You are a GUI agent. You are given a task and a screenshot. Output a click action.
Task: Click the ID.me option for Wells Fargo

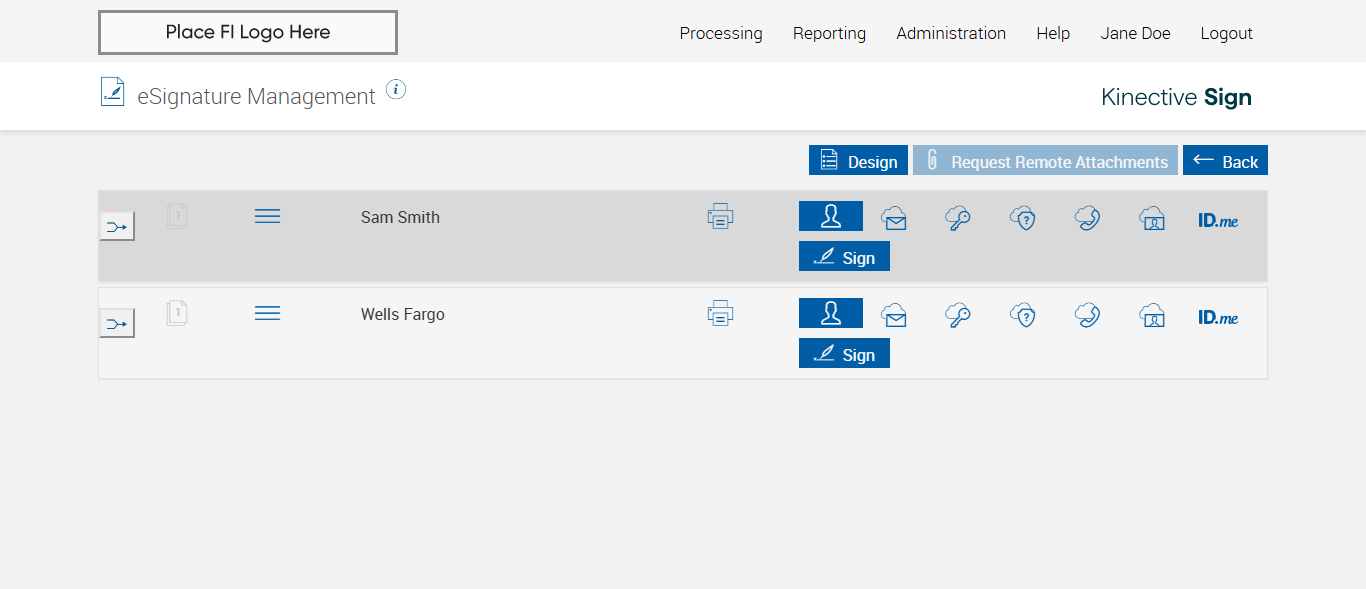tap(1218, 317)
